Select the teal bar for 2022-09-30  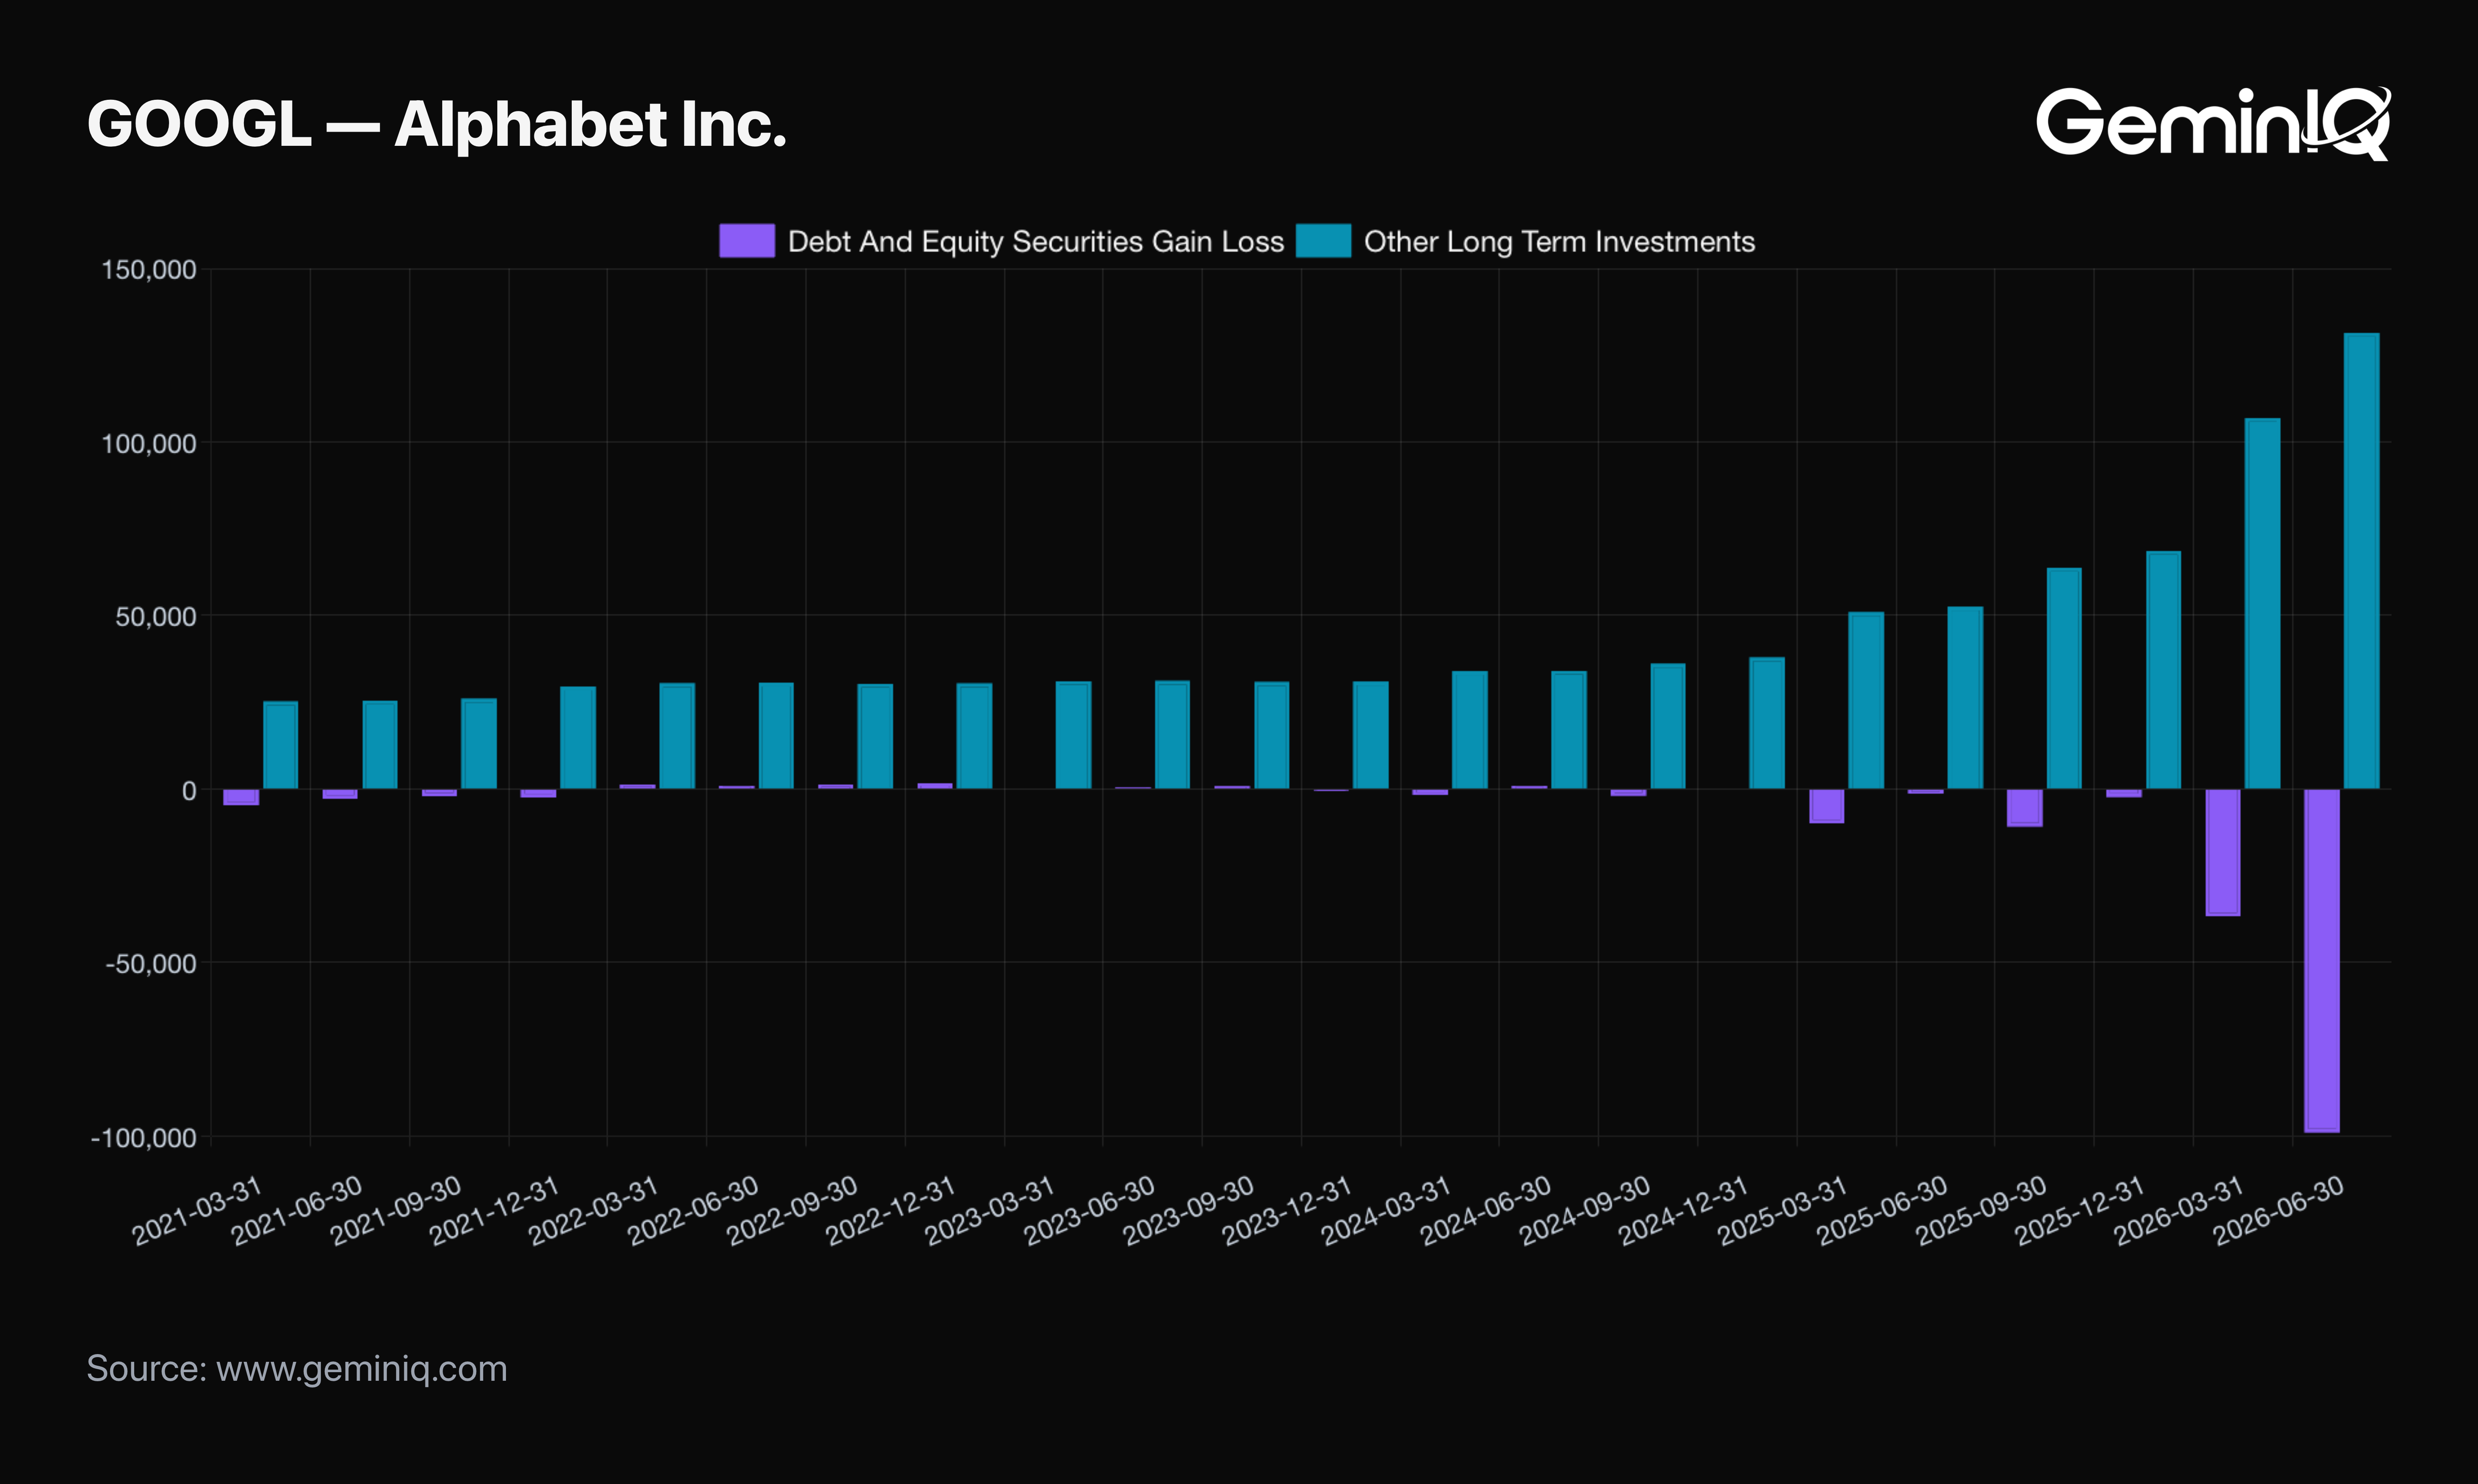(875, 737)
